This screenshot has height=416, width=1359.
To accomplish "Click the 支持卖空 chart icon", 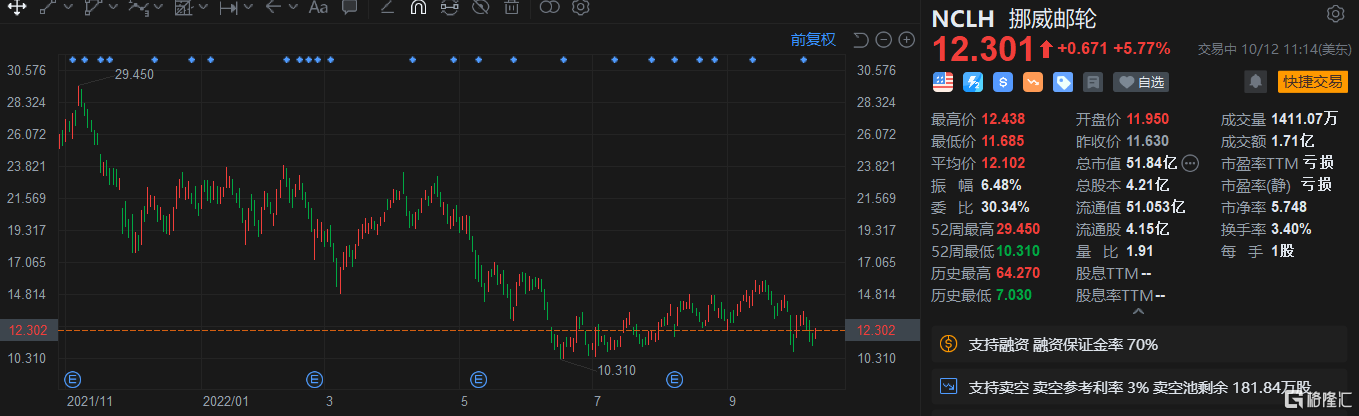I will pos(948,385).
